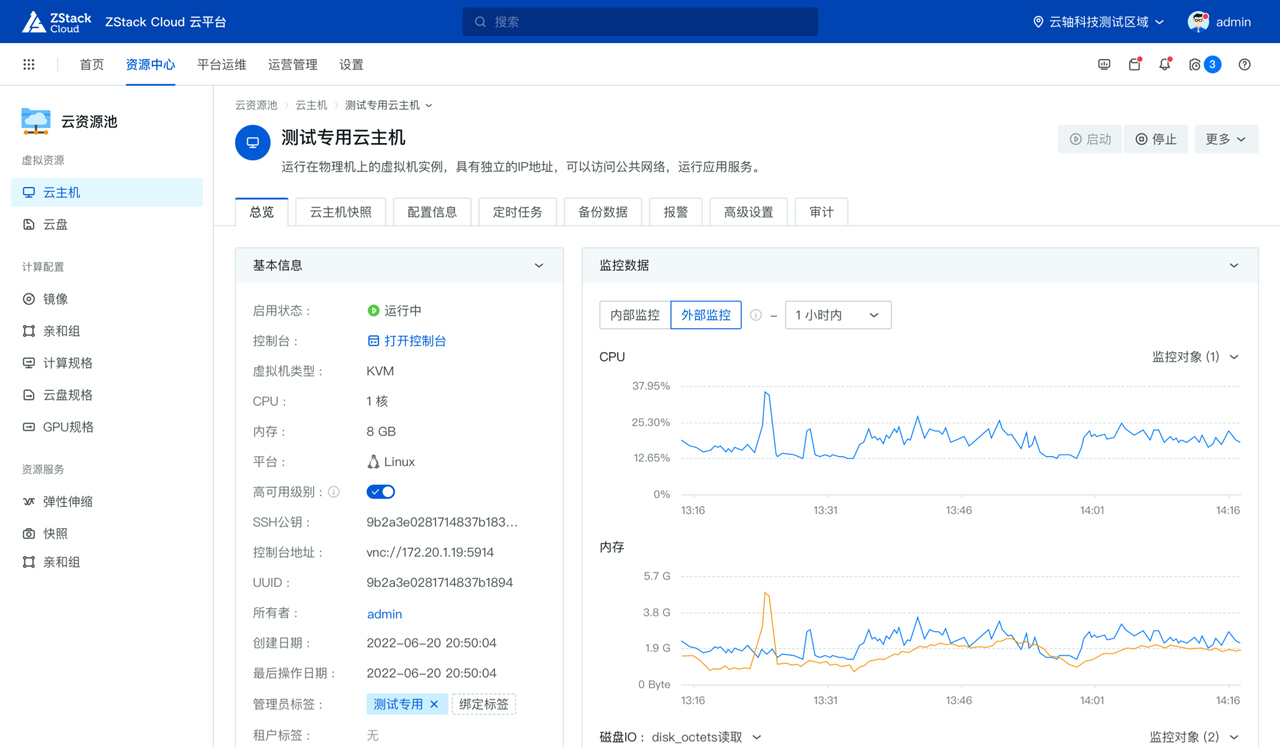Open the apps grid icon near 首页
1280x747 pixels.
pos(28,63)
